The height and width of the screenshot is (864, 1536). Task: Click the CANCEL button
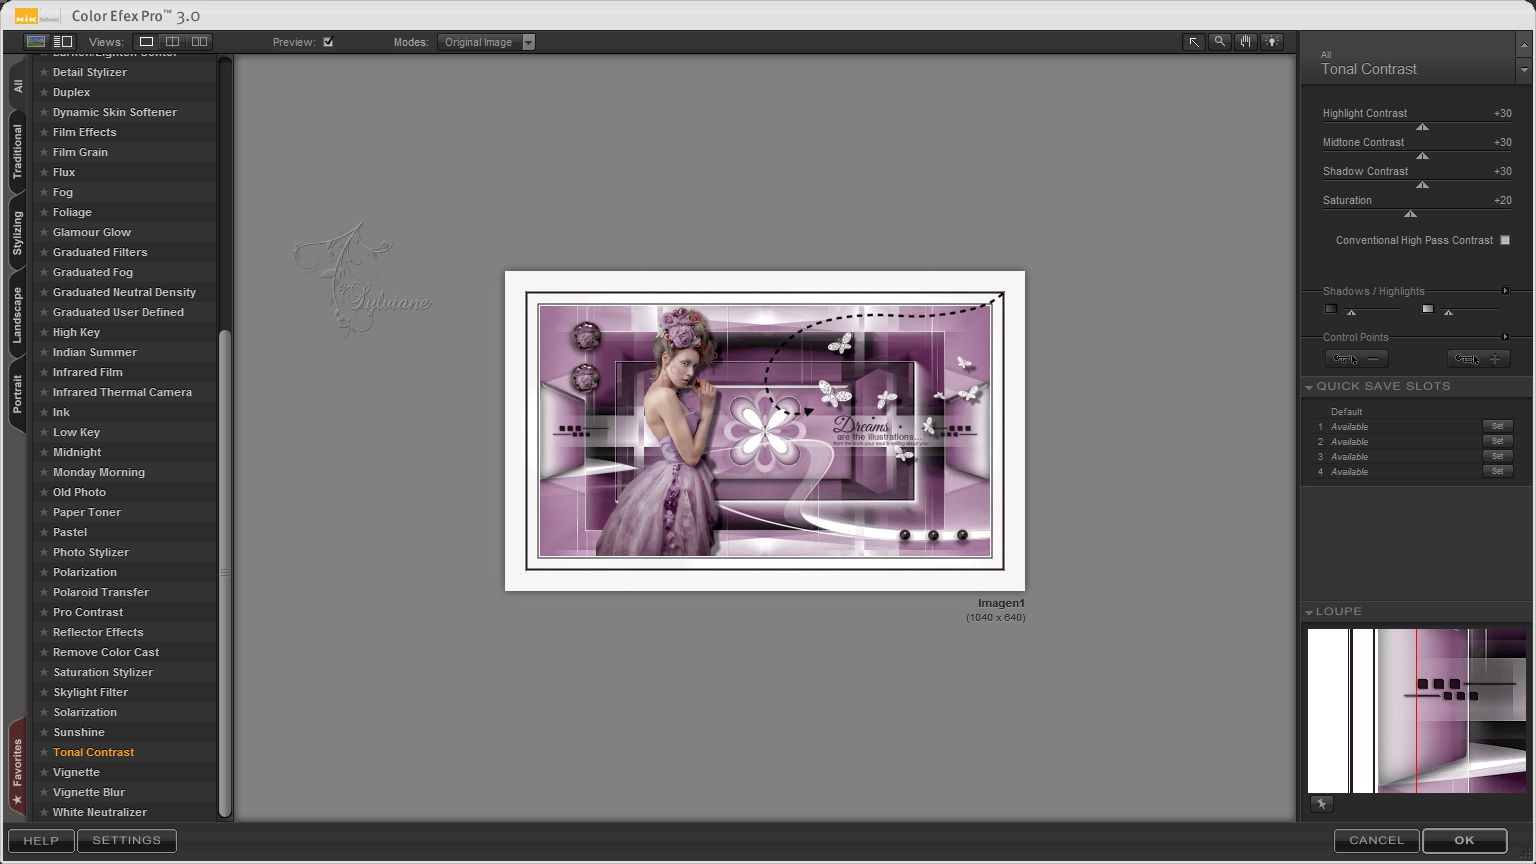click(1376, 841)
